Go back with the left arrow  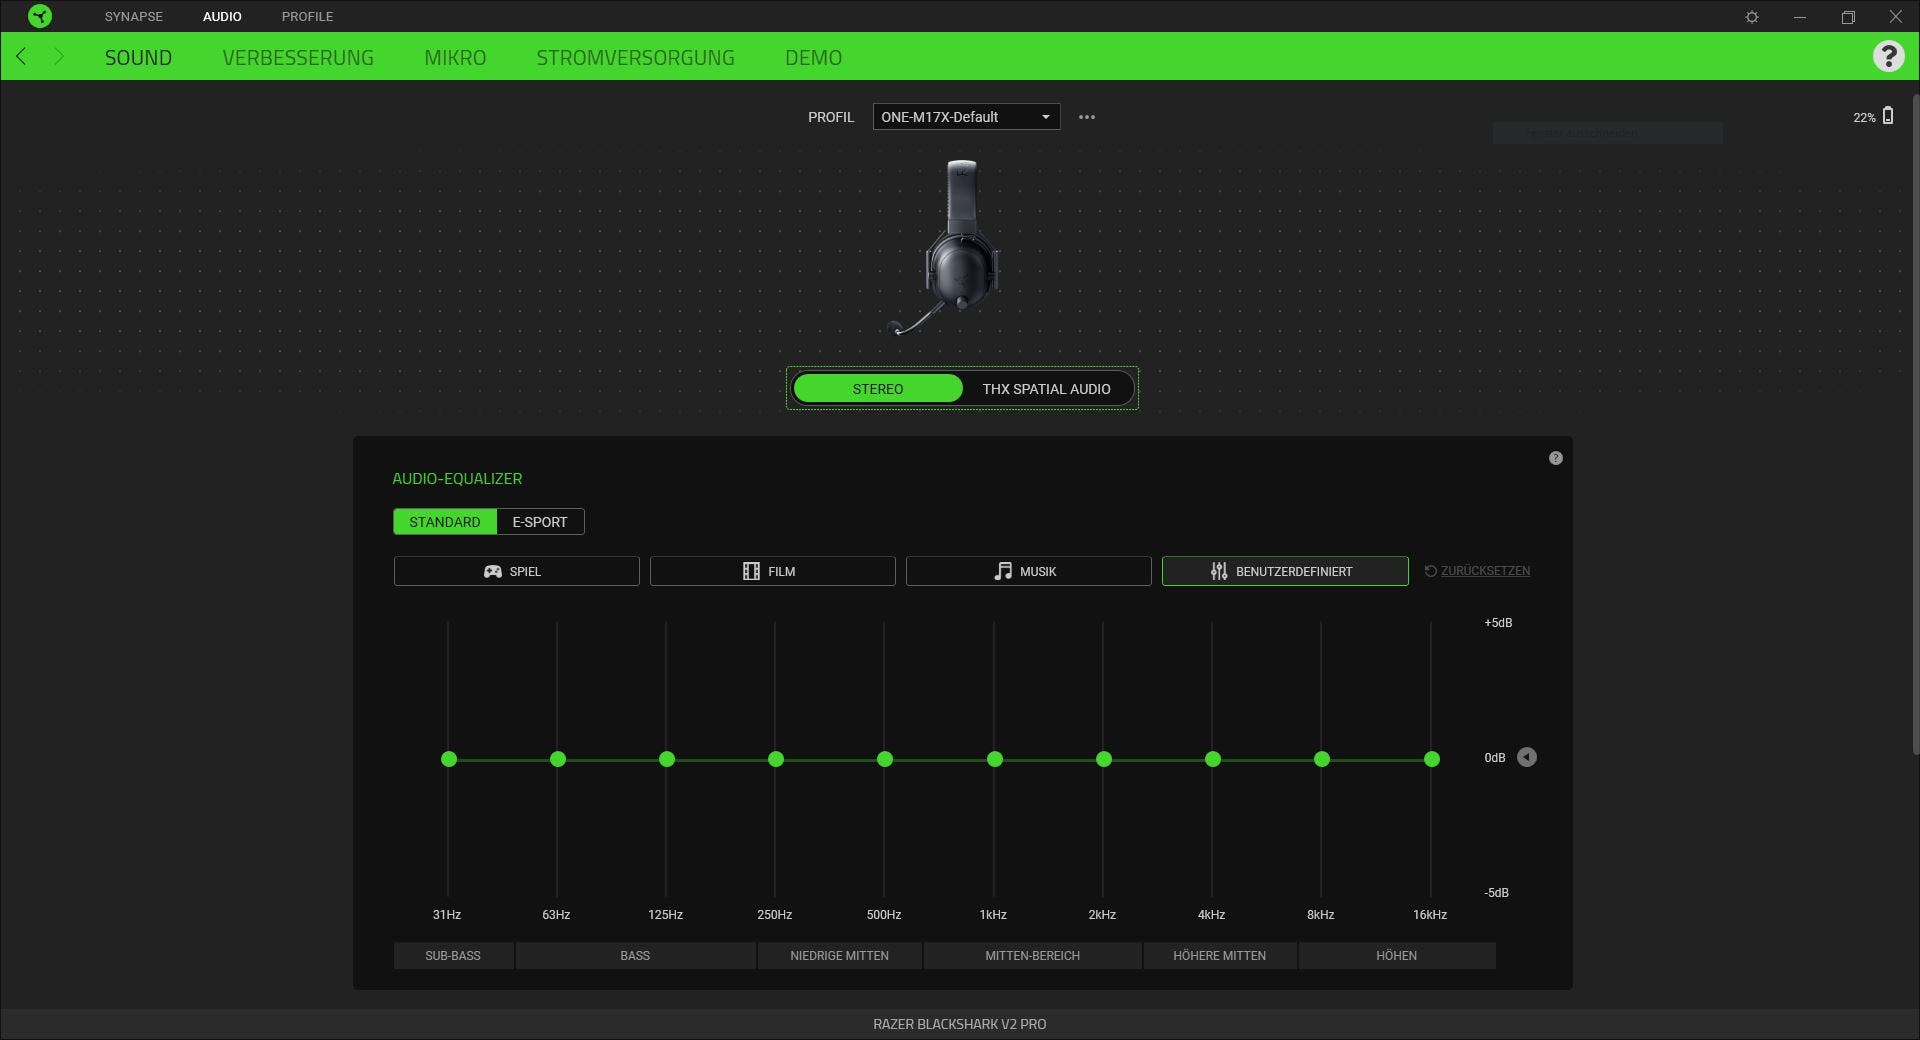point(21,56)
